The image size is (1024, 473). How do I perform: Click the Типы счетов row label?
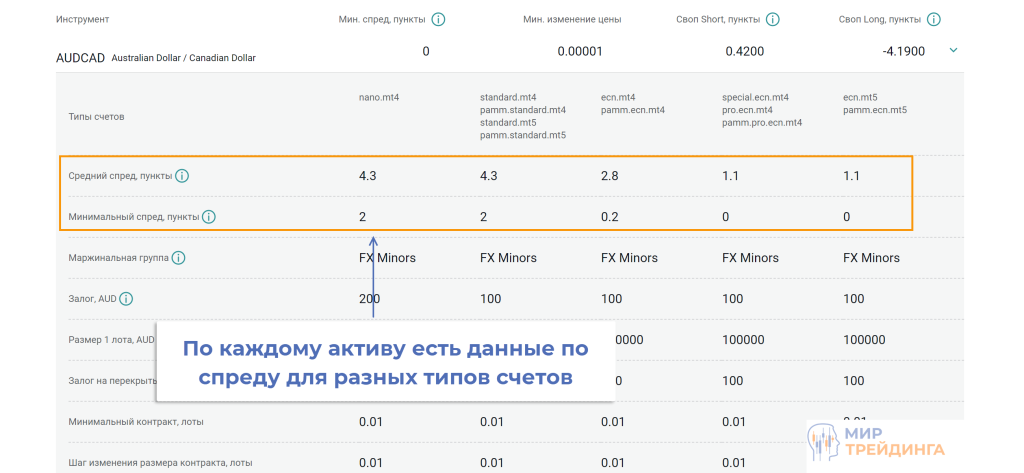[x=96, y=117]
